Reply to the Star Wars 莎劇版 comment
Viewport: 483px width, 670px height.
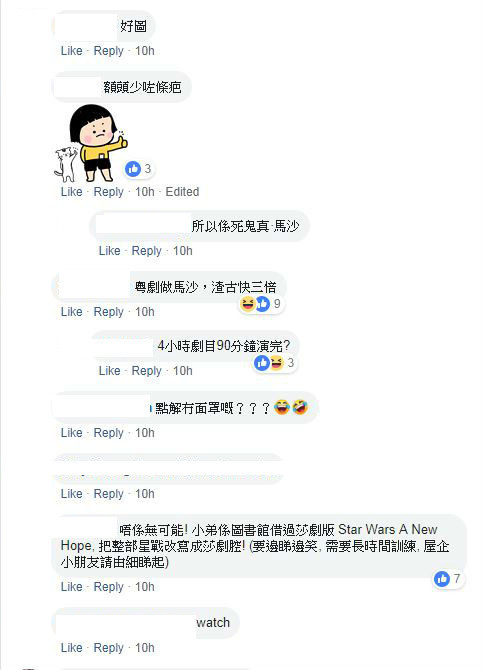108,587
